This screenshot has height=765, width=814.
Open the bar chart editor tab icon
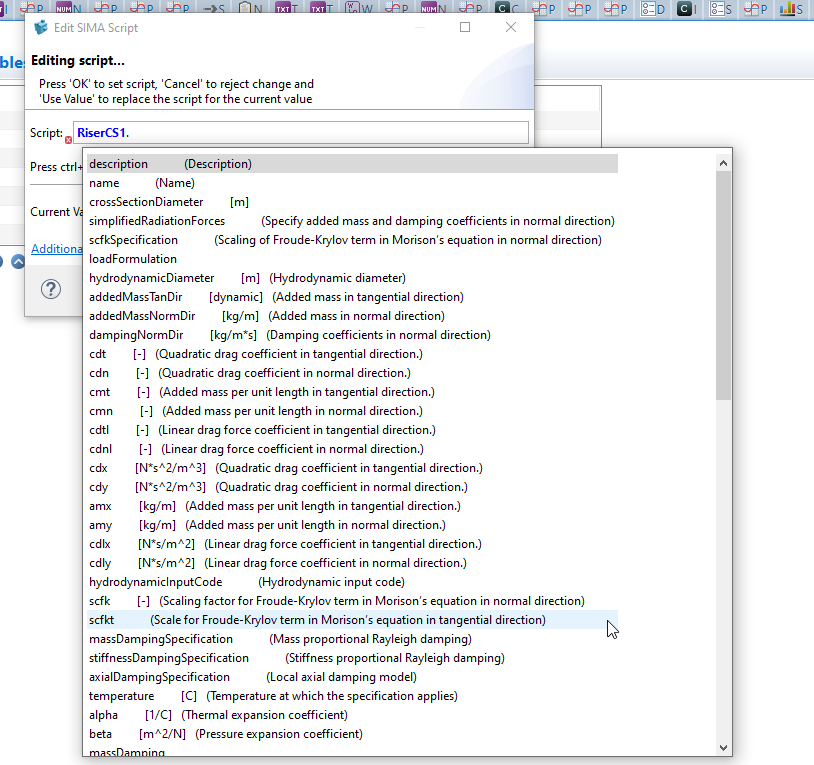click(791, 9)
